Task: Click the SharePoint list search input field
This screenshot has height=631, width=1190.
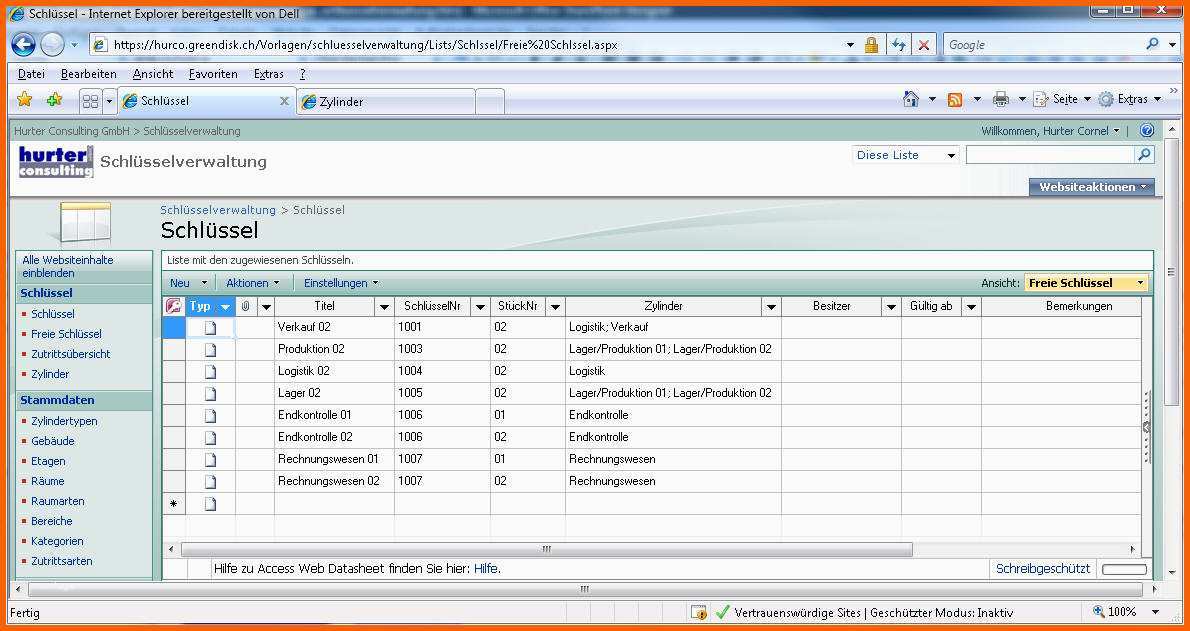Action: [x=1050, y=155]
